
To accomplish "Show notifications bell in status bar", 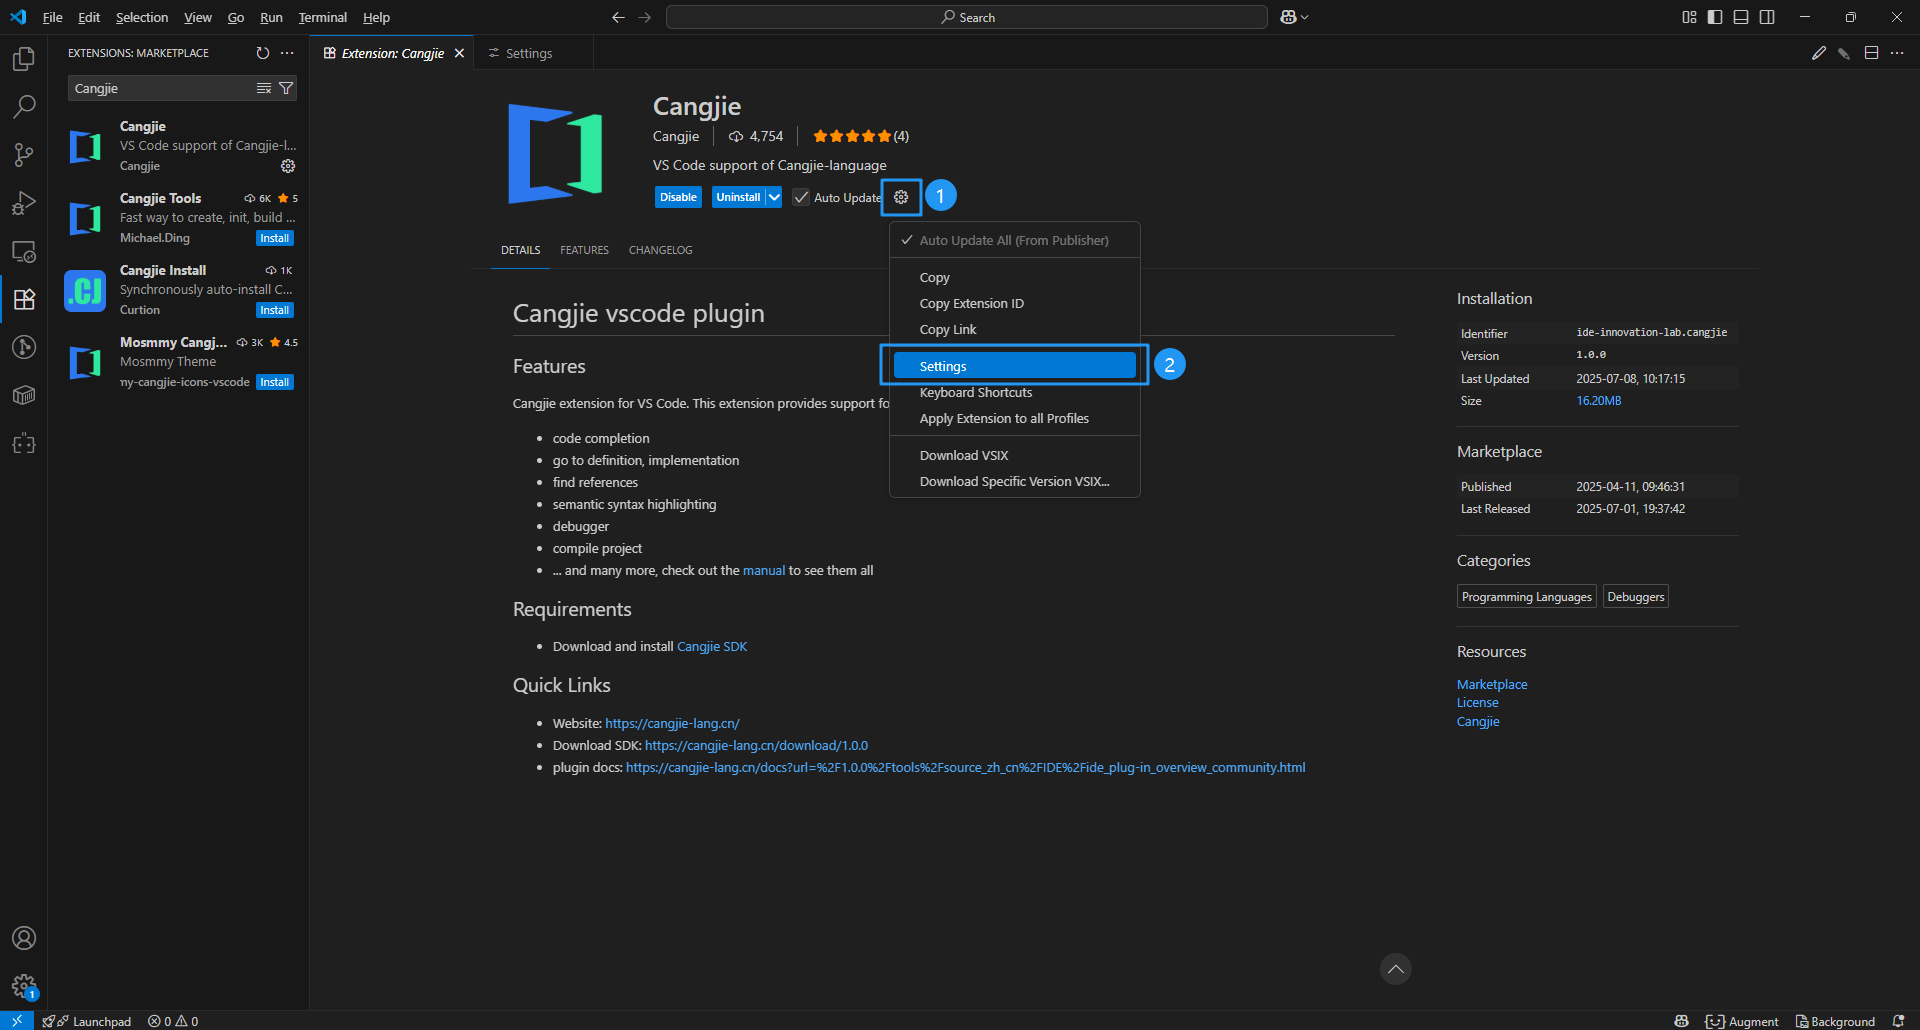I will (1898, 1021).
